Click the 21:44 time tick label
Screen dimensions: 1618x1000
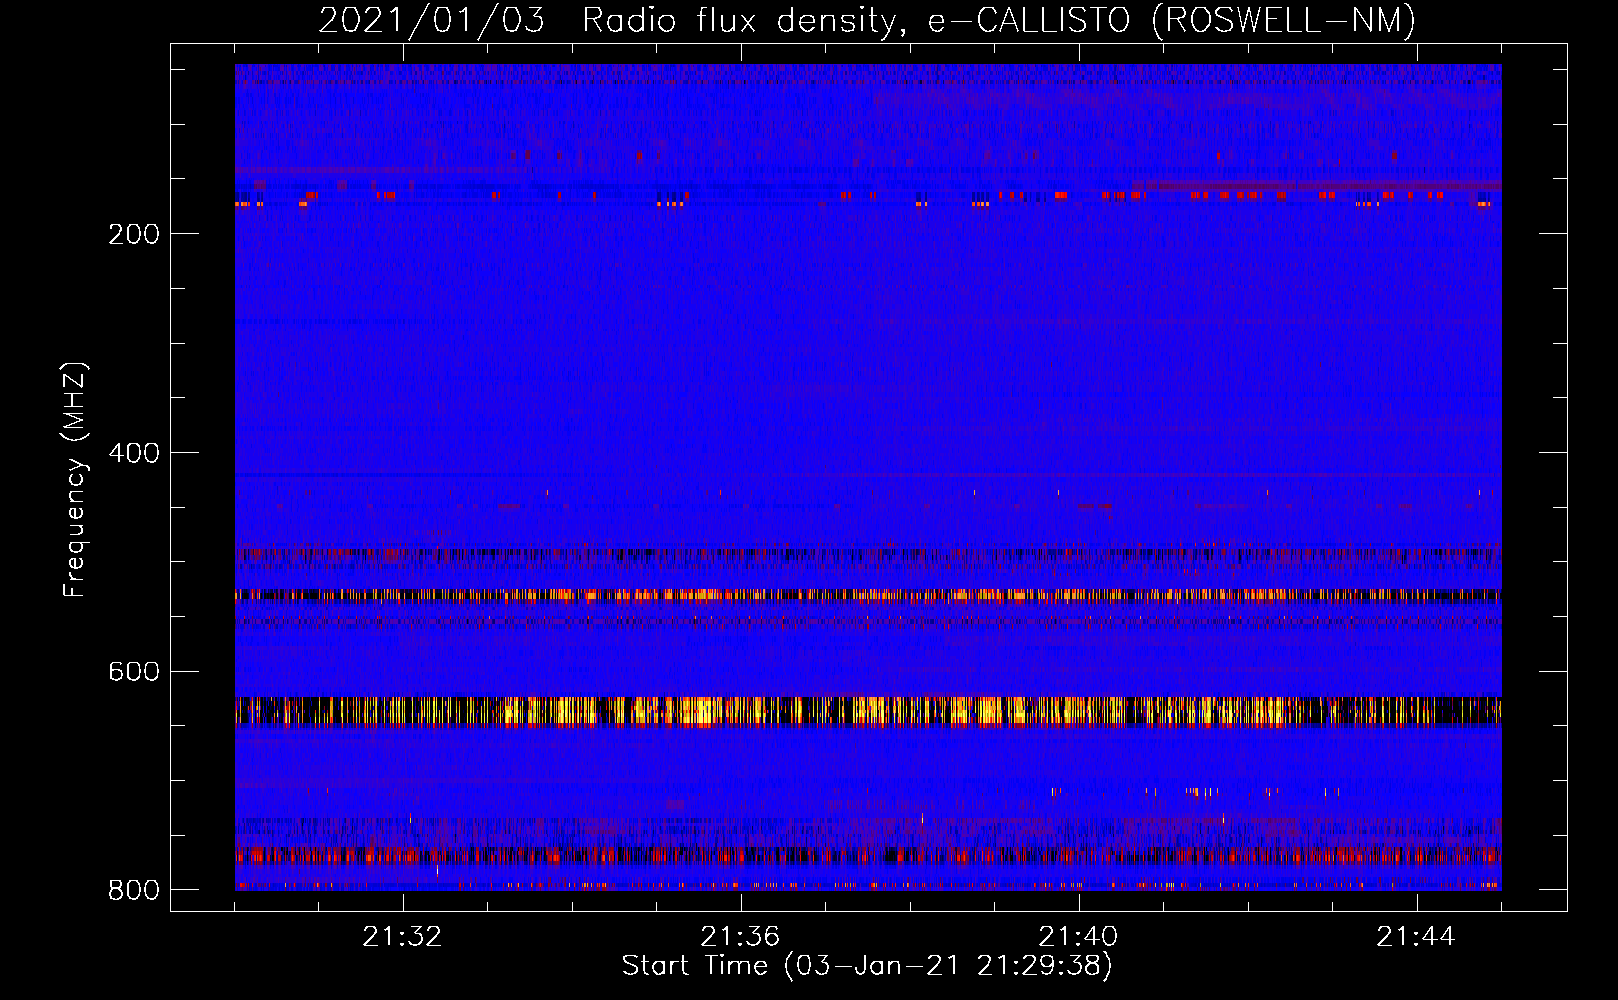coord(1416,937)
